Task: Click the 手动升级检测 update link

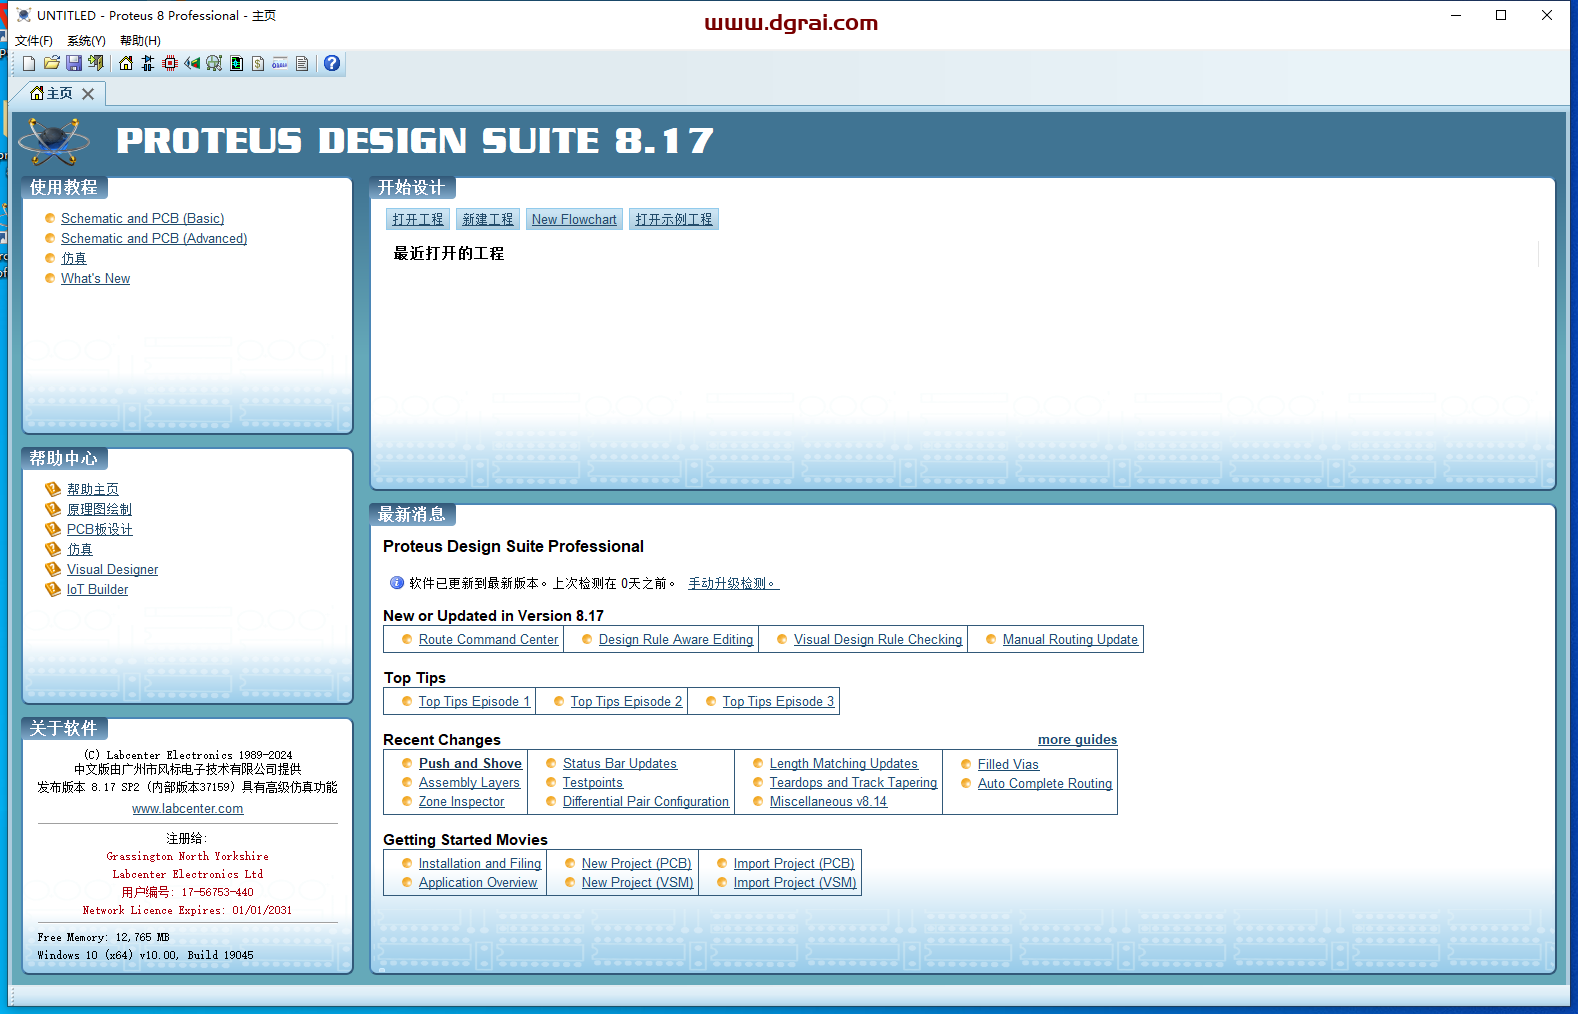Action: [733, 584]
